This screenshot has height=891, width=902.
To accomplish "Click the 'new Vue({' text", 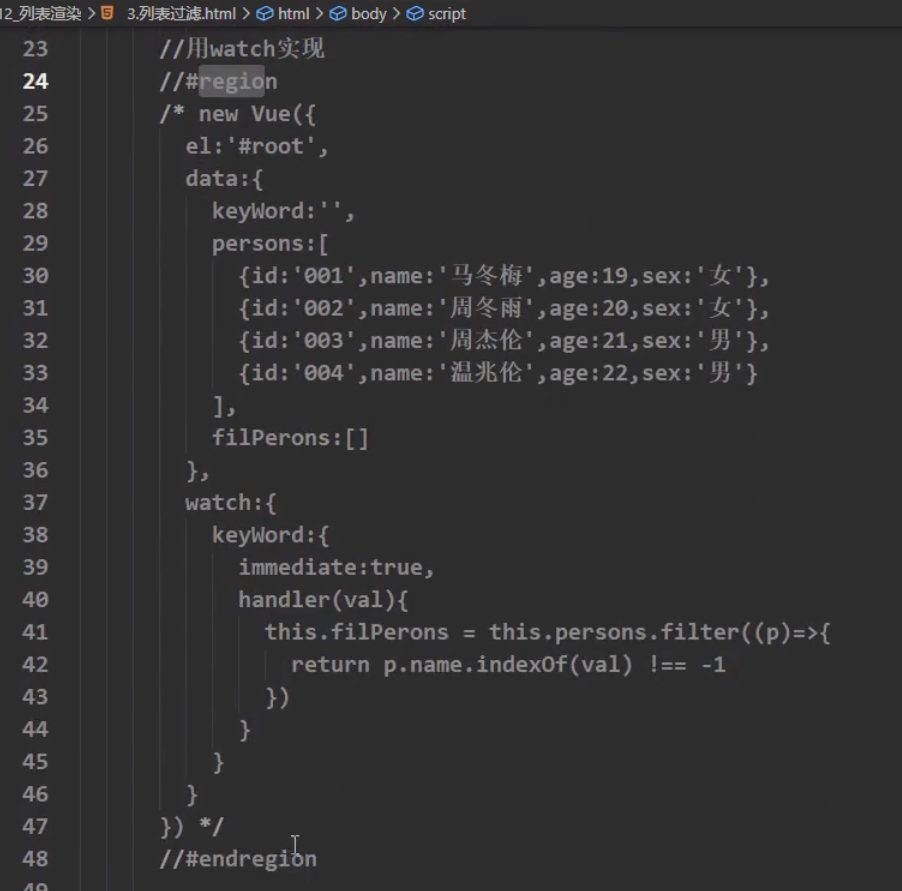I will pos(257,114).
